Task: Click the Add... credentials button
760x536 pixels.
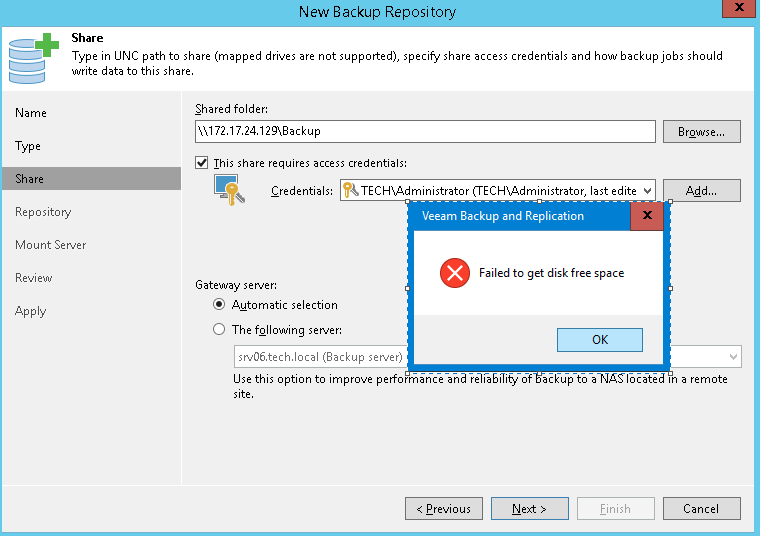Action: [701, 190]
